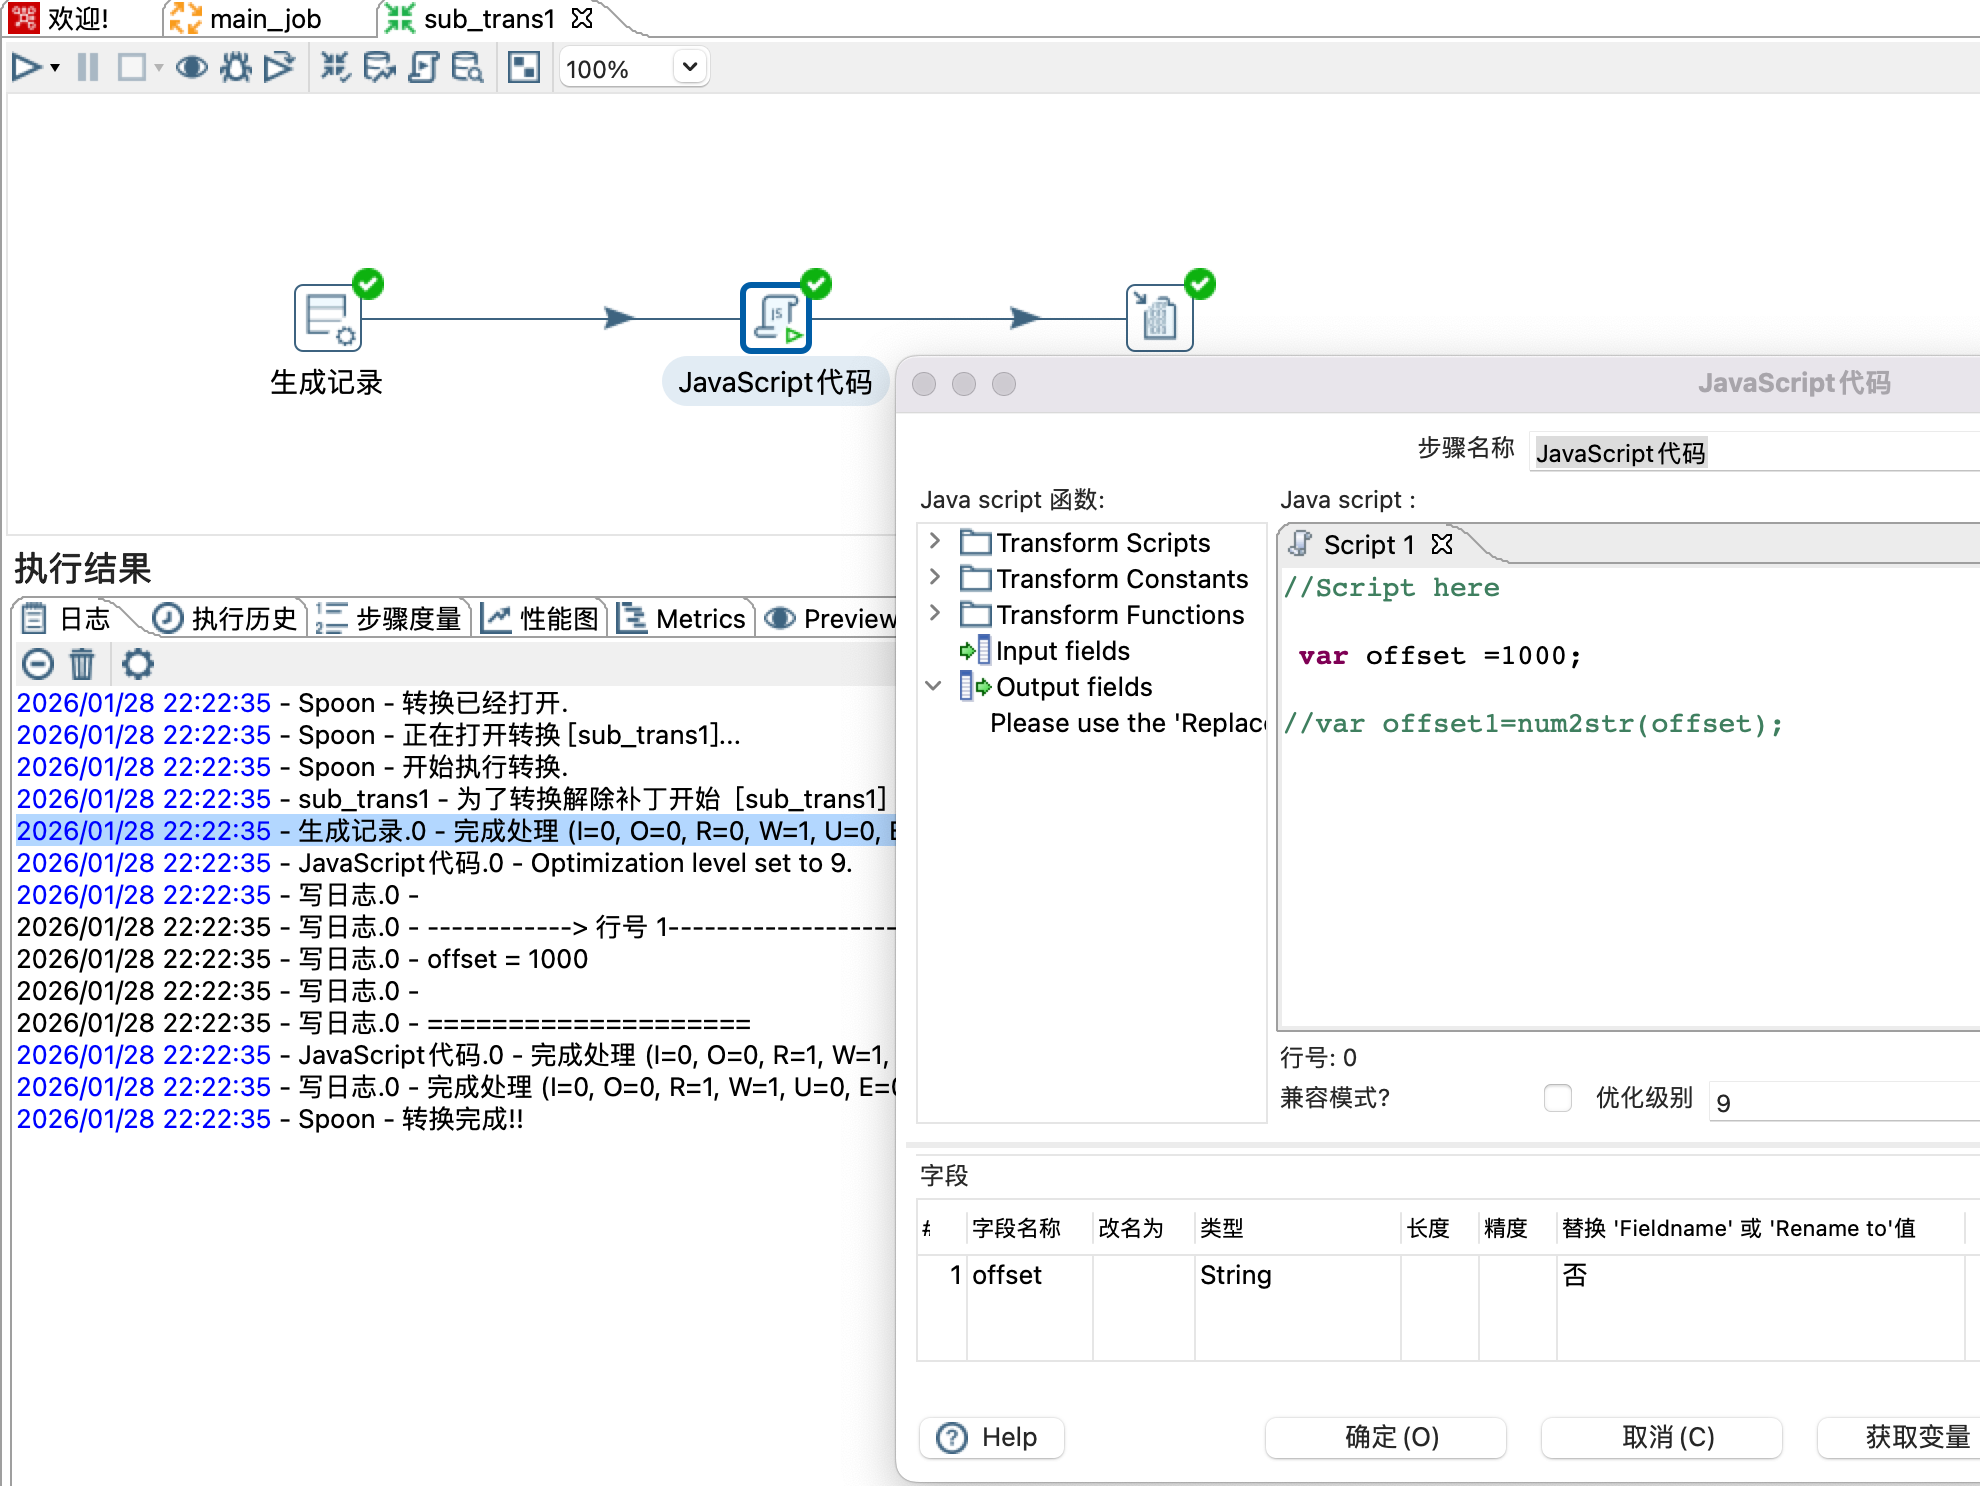
Task: Clear the log with trash icon
Action: pos(82,664)
